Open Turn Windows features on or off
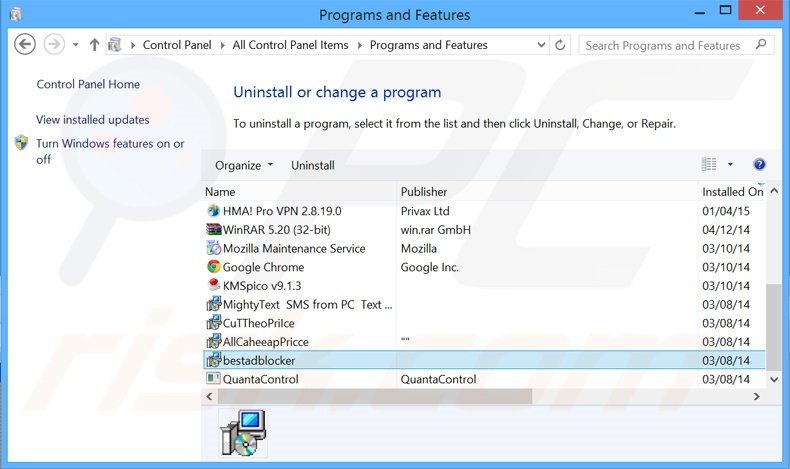790x469 pixels. pos(110,151)
